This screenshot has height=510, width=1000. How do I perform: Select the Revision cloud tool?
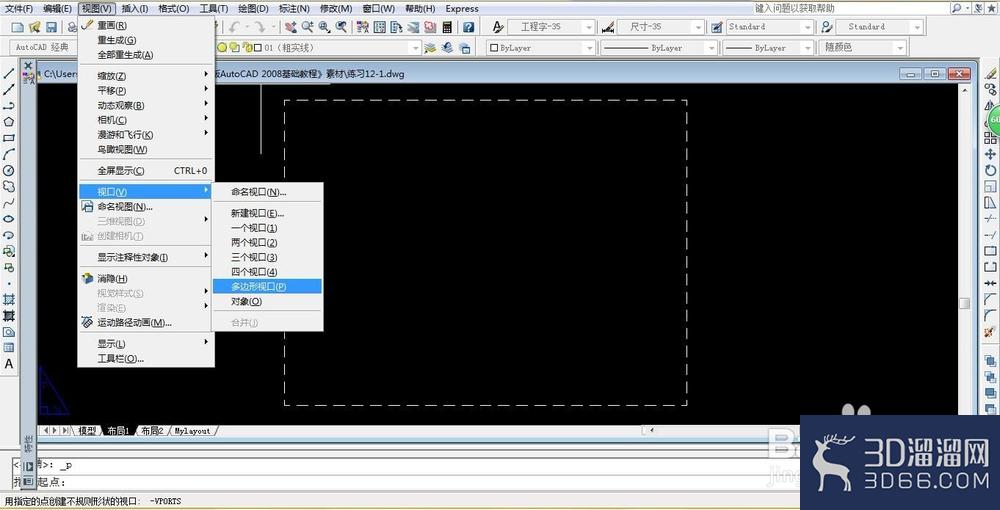(9, 186)
